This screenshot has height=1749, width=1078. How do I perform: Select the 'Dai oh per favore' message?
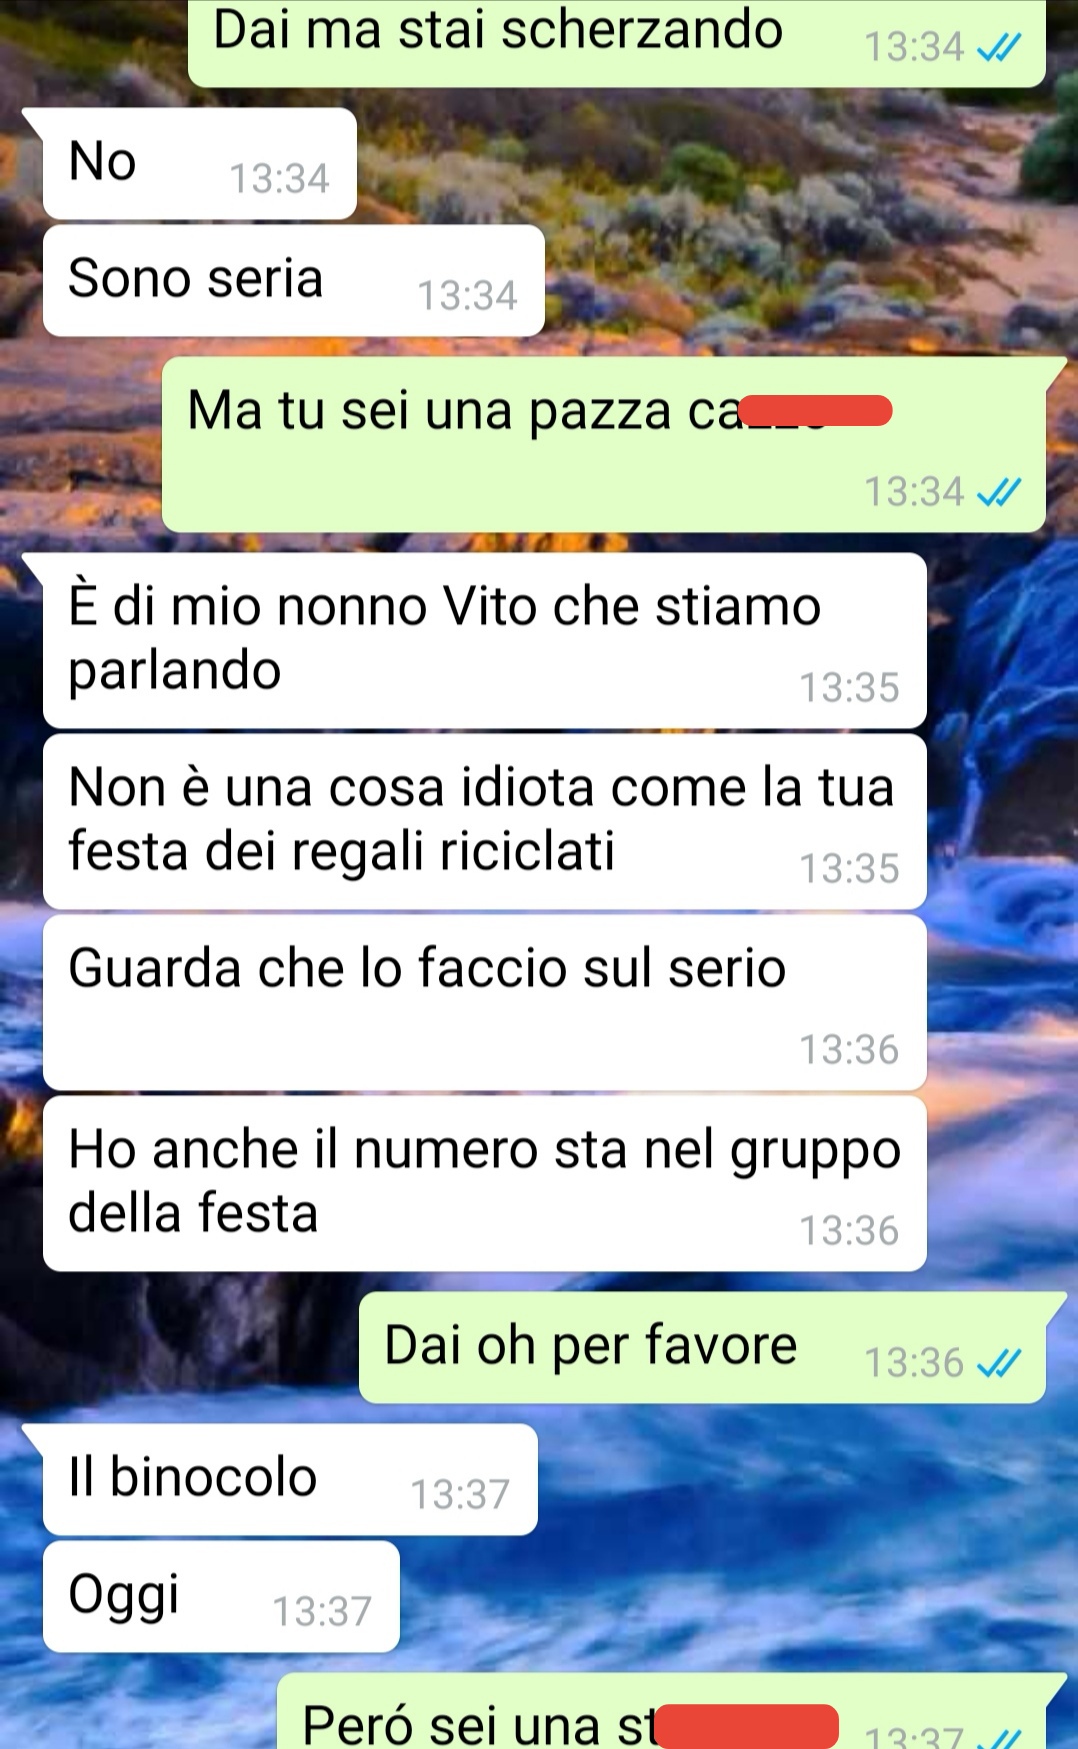[702, 1347]
